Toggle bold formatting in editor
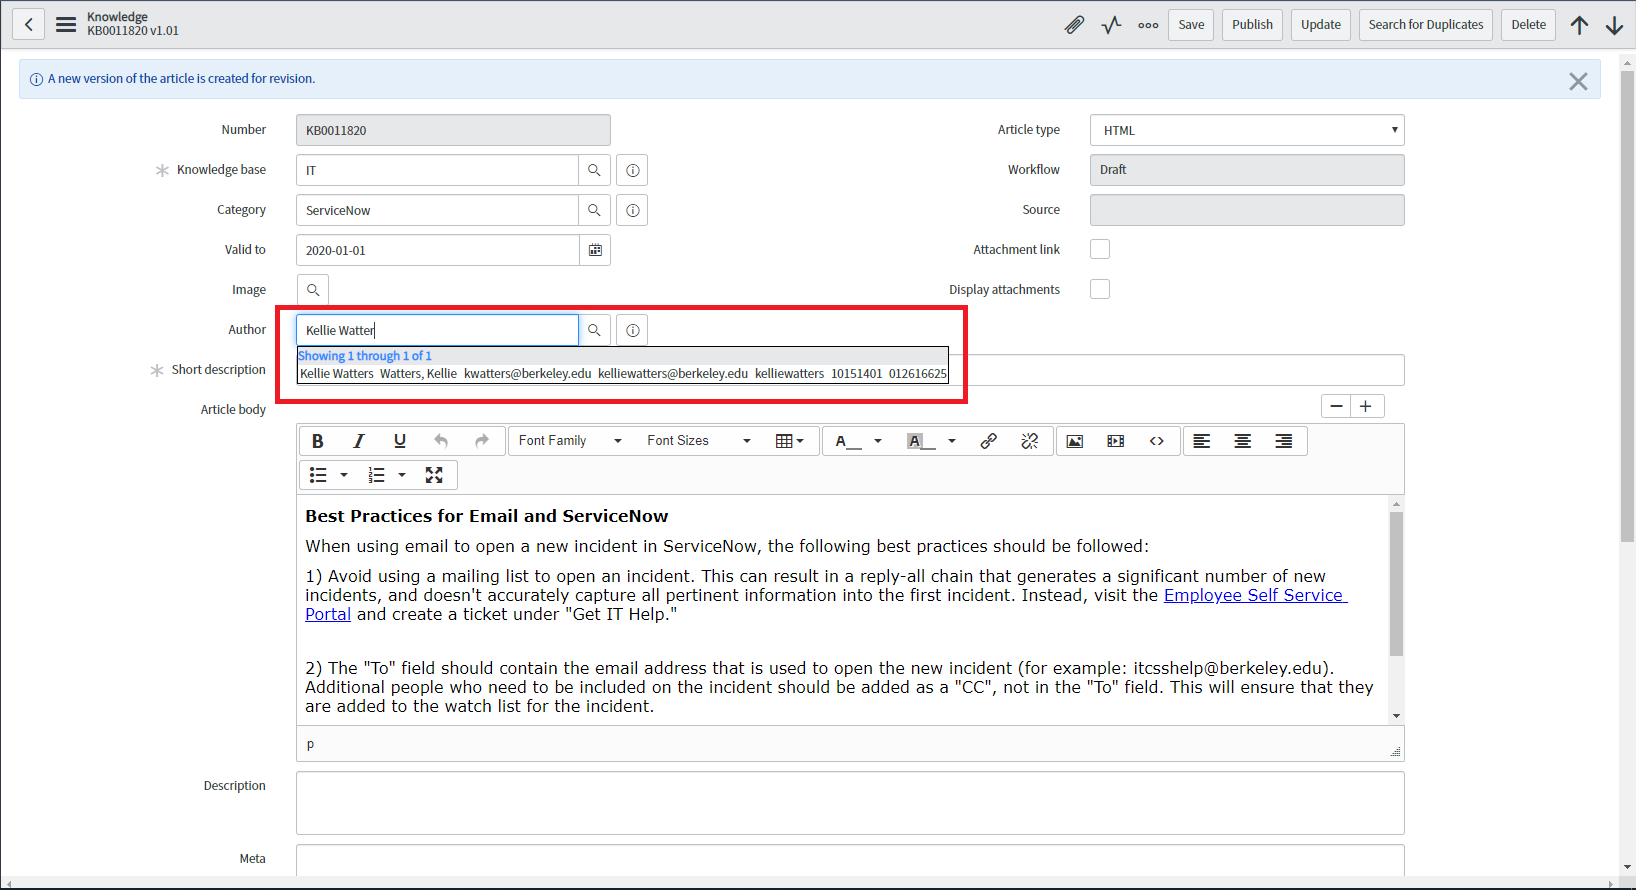Screen dimensions: 1639x891 click(318, 441)
